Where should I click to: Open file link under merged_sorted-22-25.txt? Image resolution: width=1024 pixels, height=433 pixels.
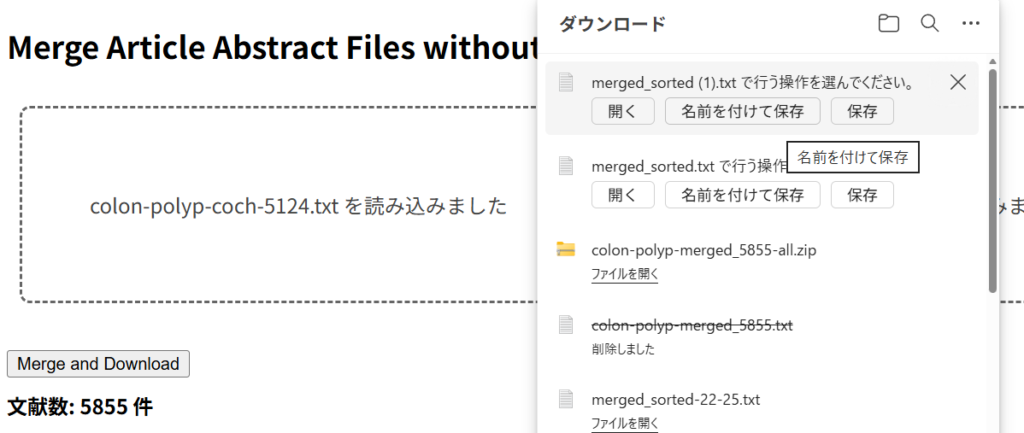[624, 423]
